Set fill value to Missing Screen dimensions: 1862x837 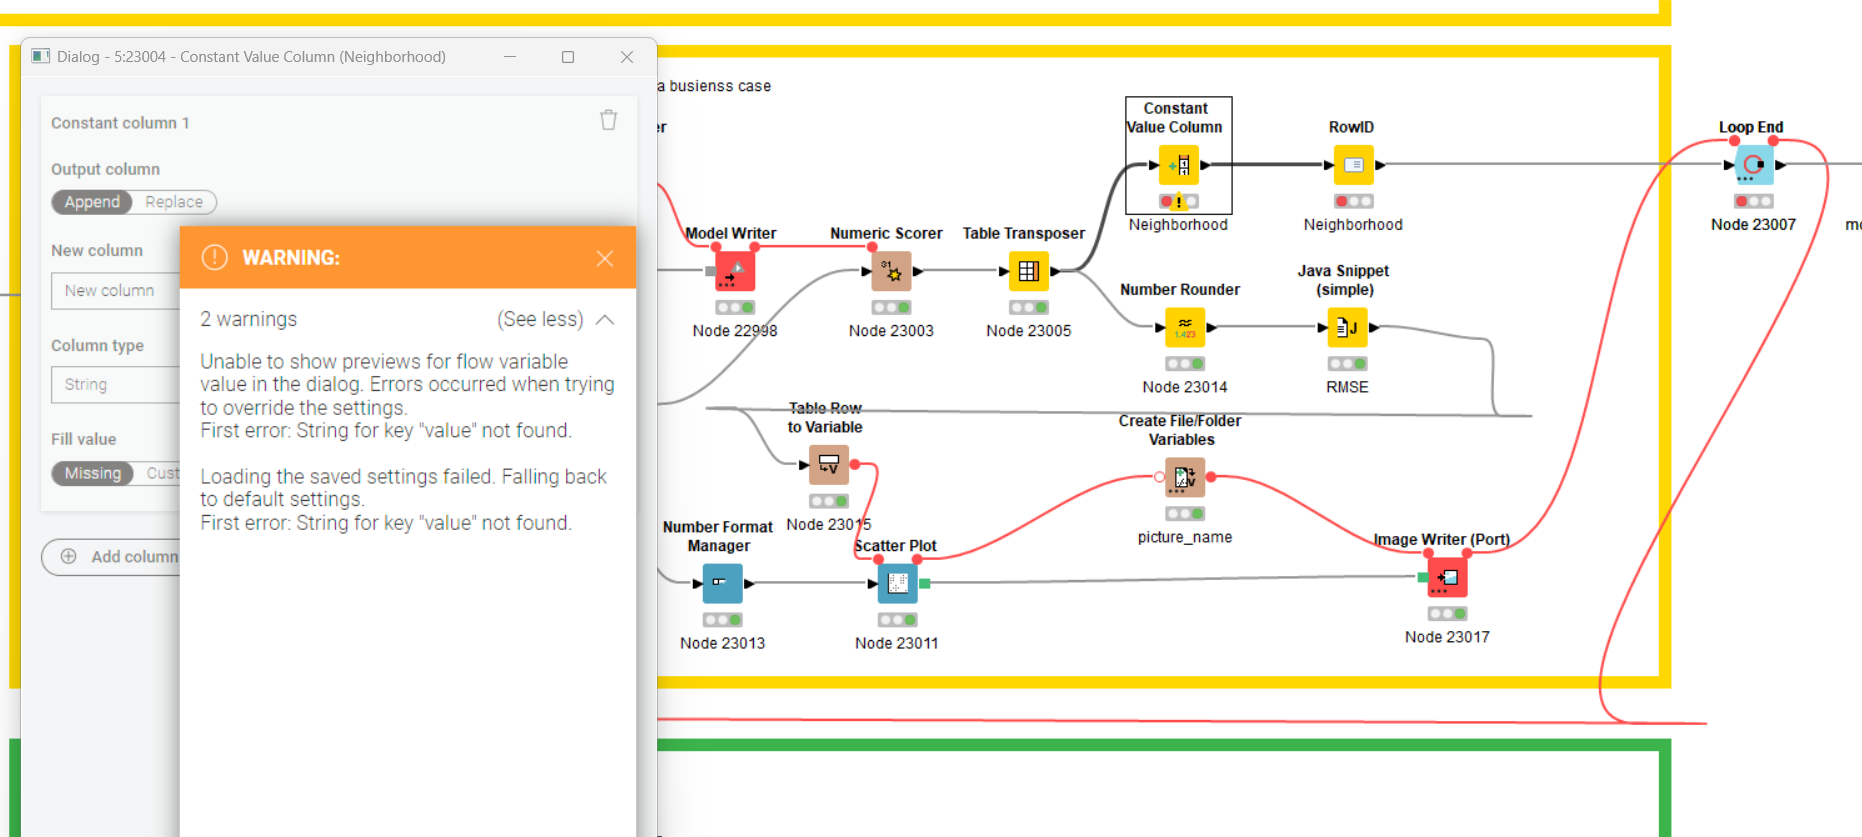pos(92,473)
